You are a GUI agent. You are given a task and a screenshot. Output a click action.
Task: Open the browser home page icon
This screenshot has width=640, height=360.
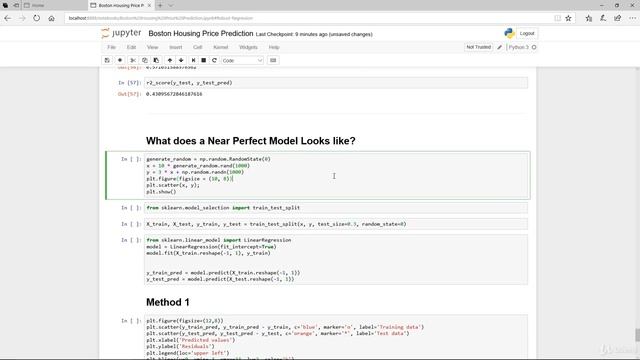(51, 18)
